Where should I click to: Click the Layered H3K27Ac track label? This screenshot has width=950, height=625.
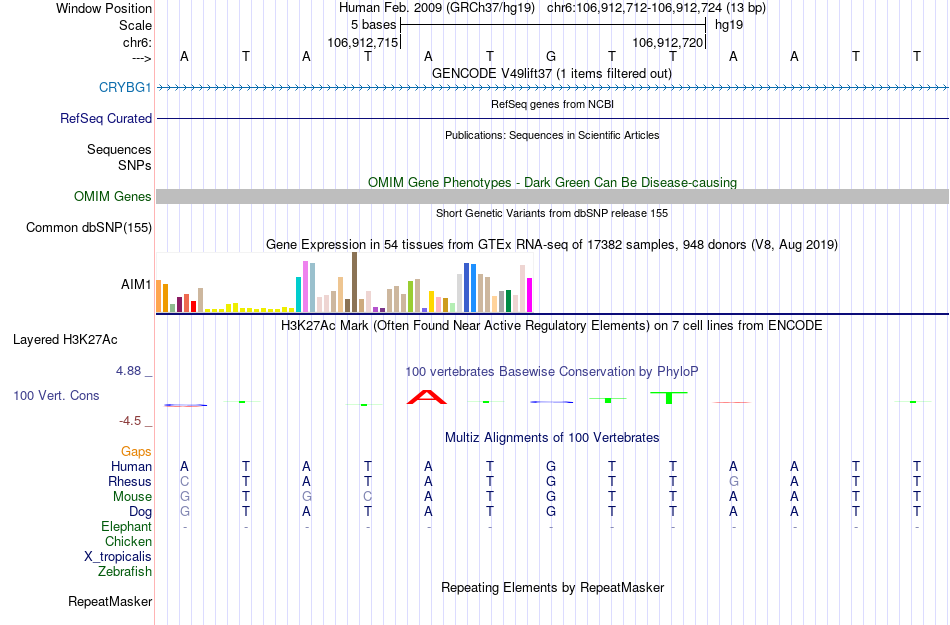click(x=65, y=340)
